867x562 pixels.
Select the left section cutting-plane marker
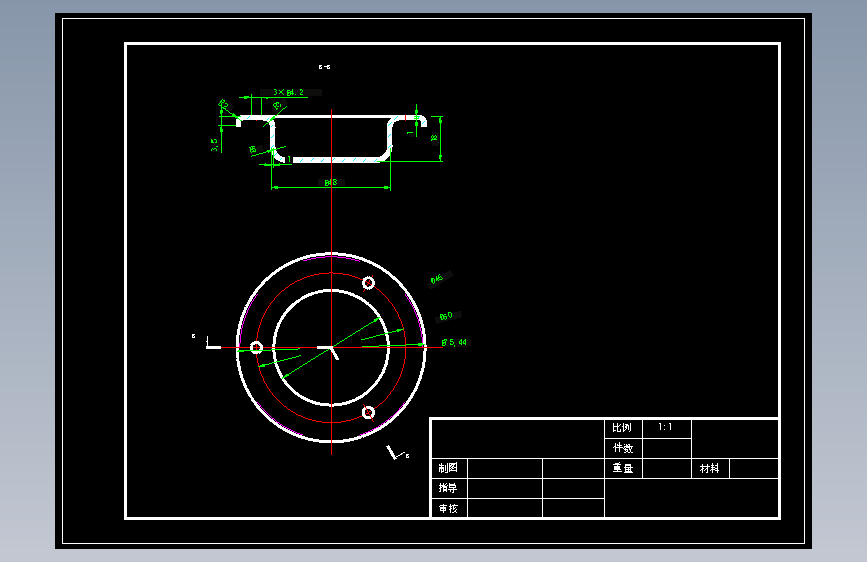click(x=213, y=343)
